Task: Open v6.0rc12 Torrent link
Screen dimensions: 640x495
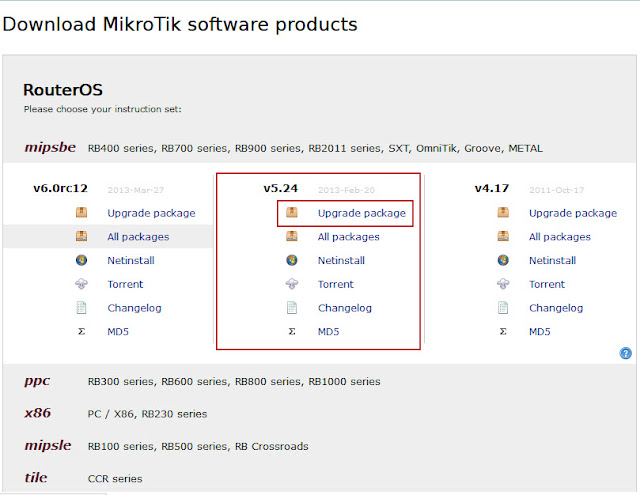Action: click(x=125, y=284)
